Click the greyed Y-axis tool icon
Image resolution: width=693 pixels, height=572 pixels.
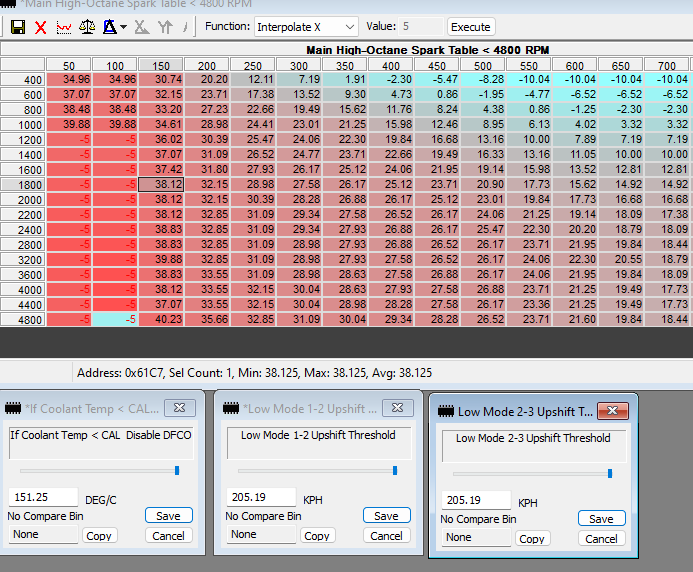165,27
